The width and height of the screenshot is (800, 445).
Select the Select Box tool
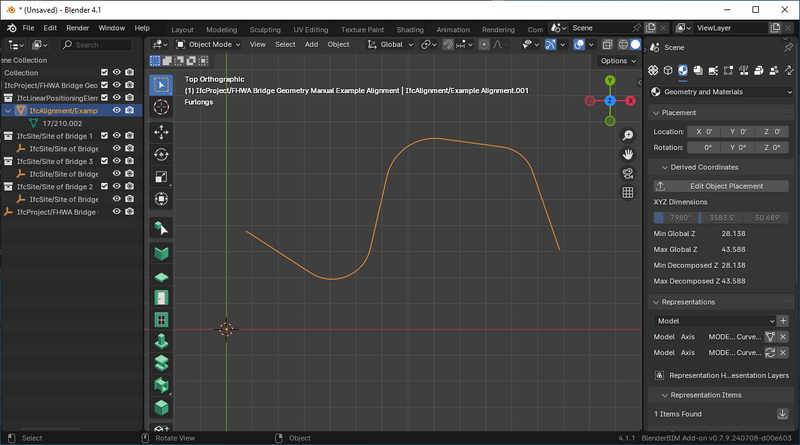(x=161, y=85)
